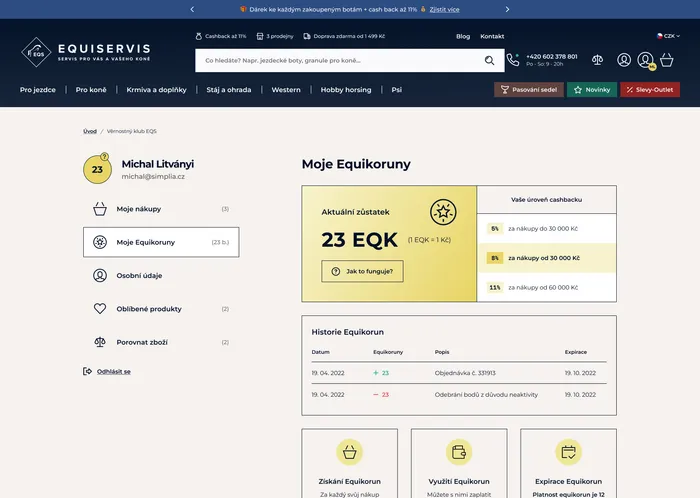Select 11% cashback level row

546,287
